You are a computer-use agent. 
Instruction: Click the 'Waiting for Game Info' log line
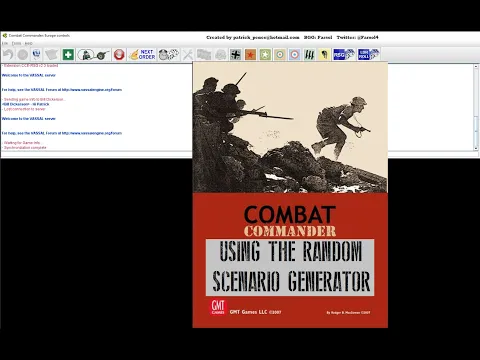[21, 143]
